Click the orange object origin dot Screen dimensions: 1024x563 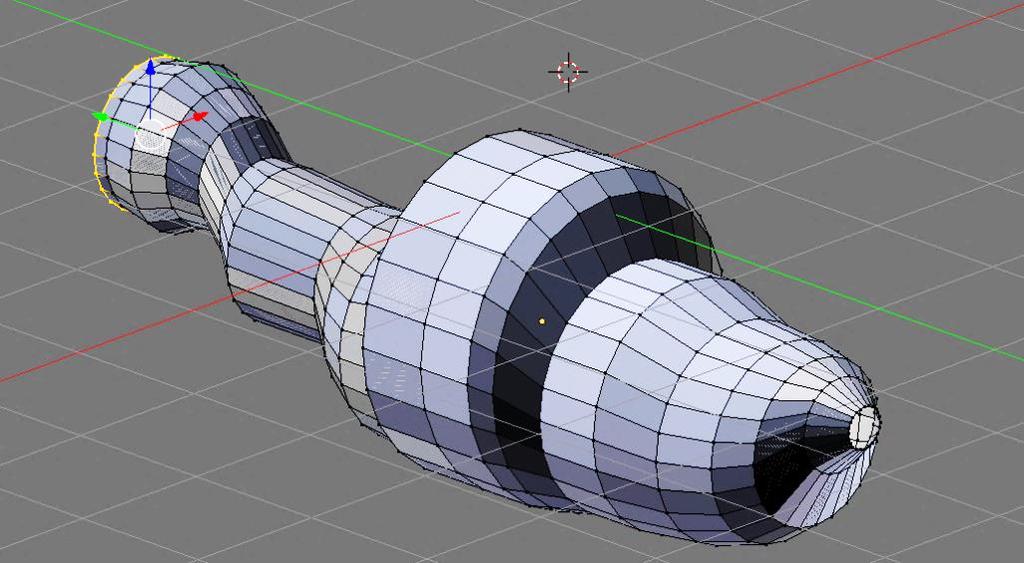541,321
